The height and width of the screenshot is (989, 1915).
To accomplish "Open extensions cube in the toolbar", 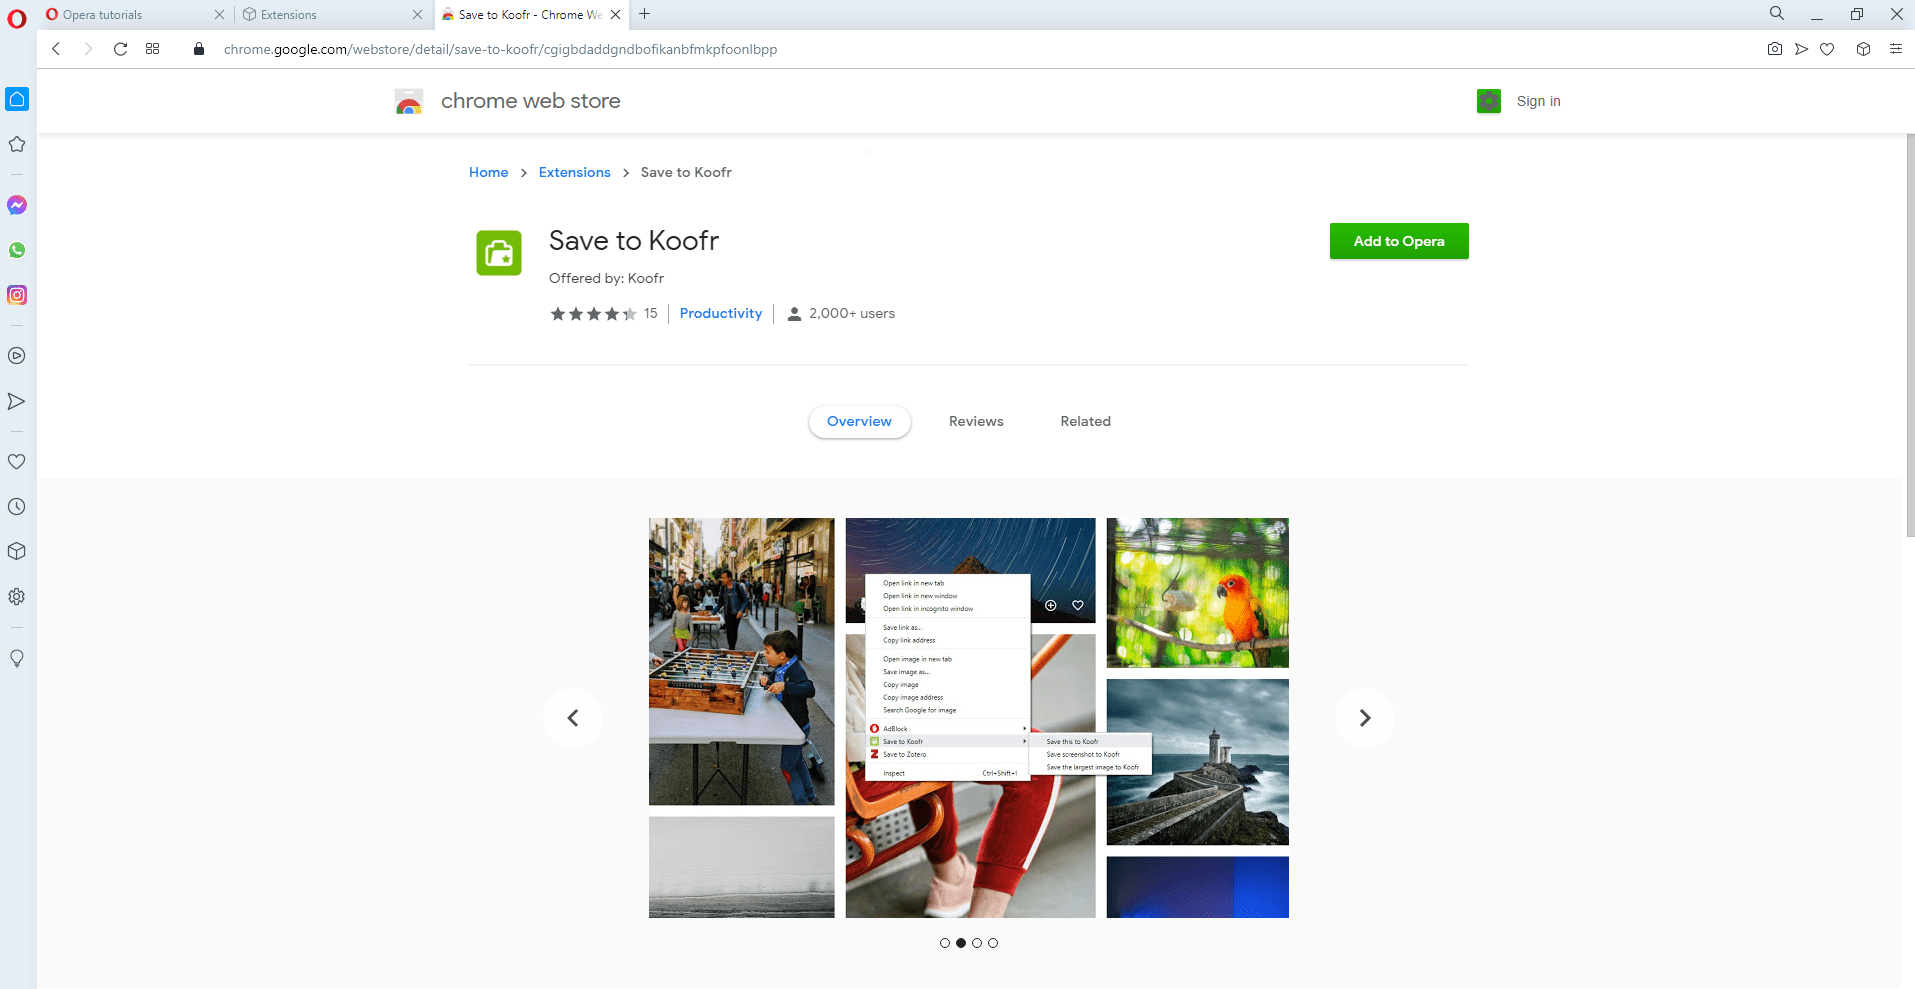I will click(1863, 49).
